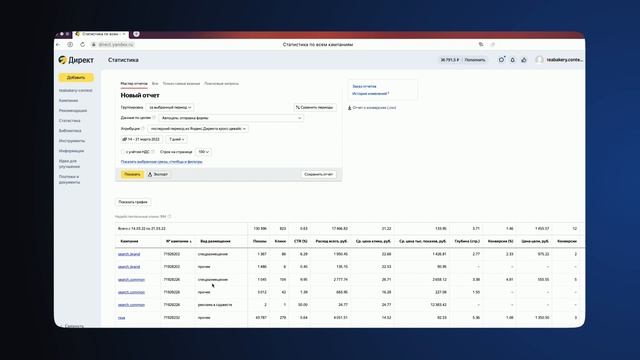Open search_common link in the реклама в соцсетях row
This screenshot has width=640, height=360.
131,305
